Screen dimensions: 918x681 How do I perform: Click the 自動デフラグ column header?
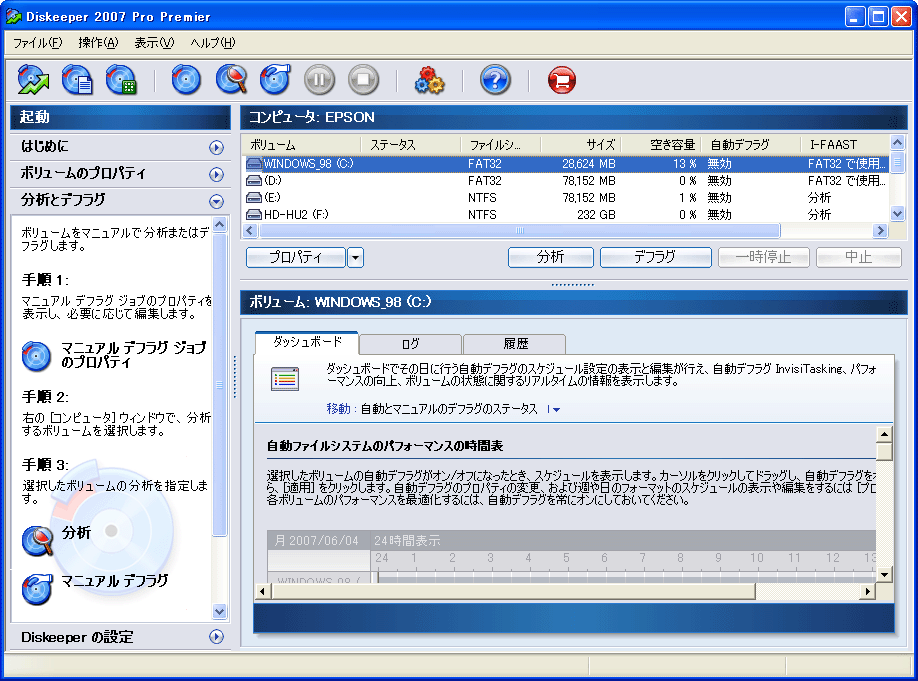[751, 145]
